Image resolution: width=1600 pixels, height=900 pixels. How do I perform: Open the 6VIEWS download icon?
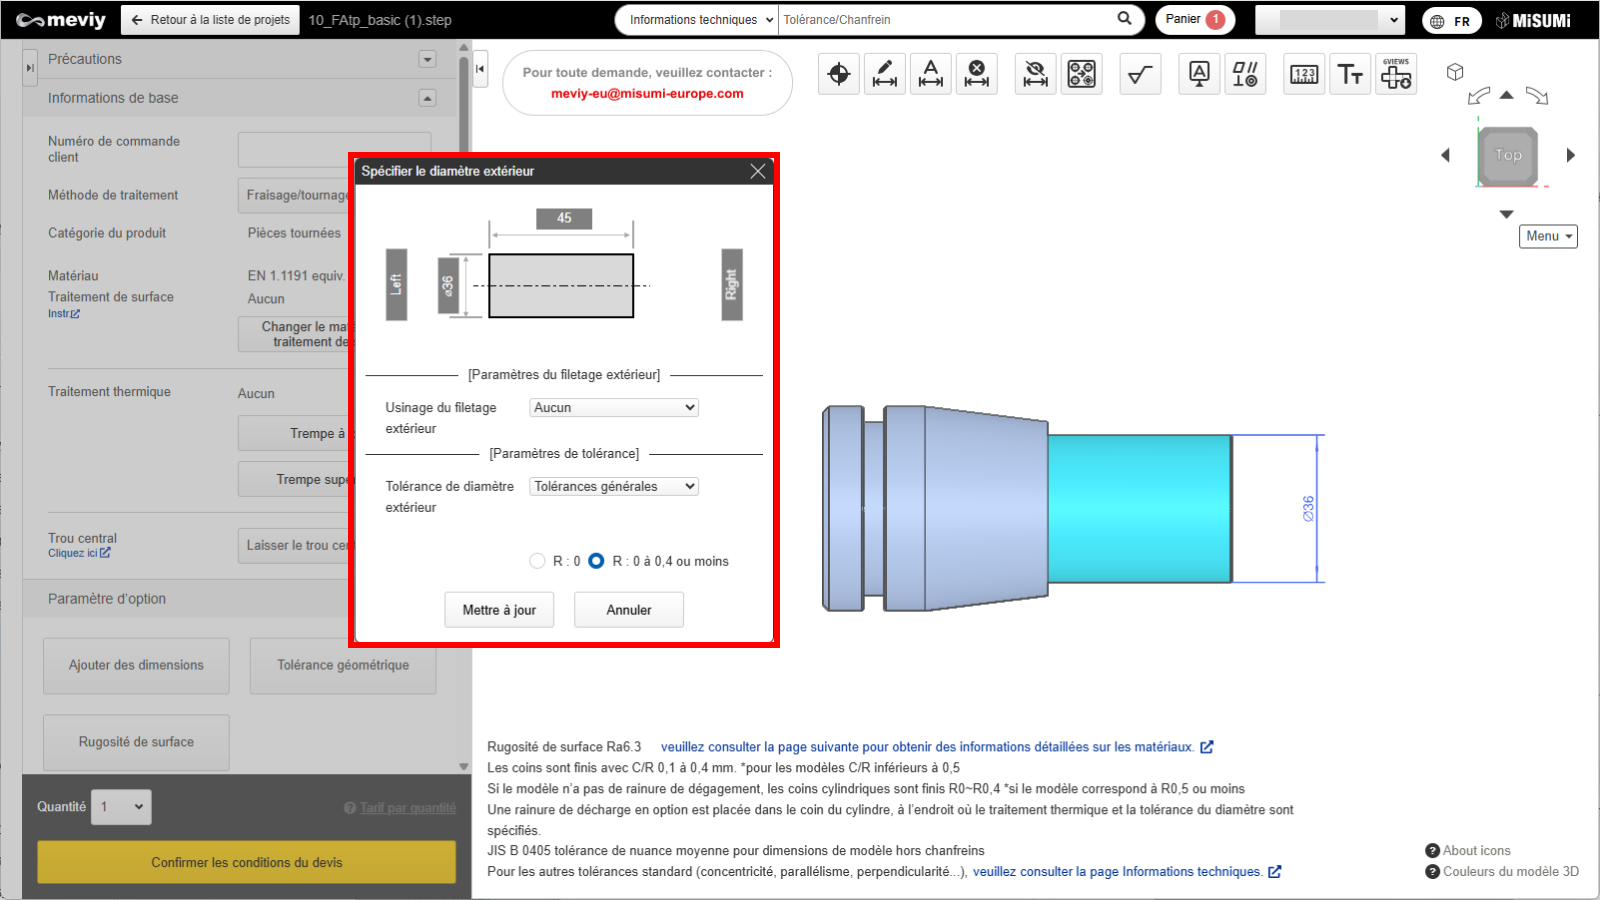click(1396, 74)
